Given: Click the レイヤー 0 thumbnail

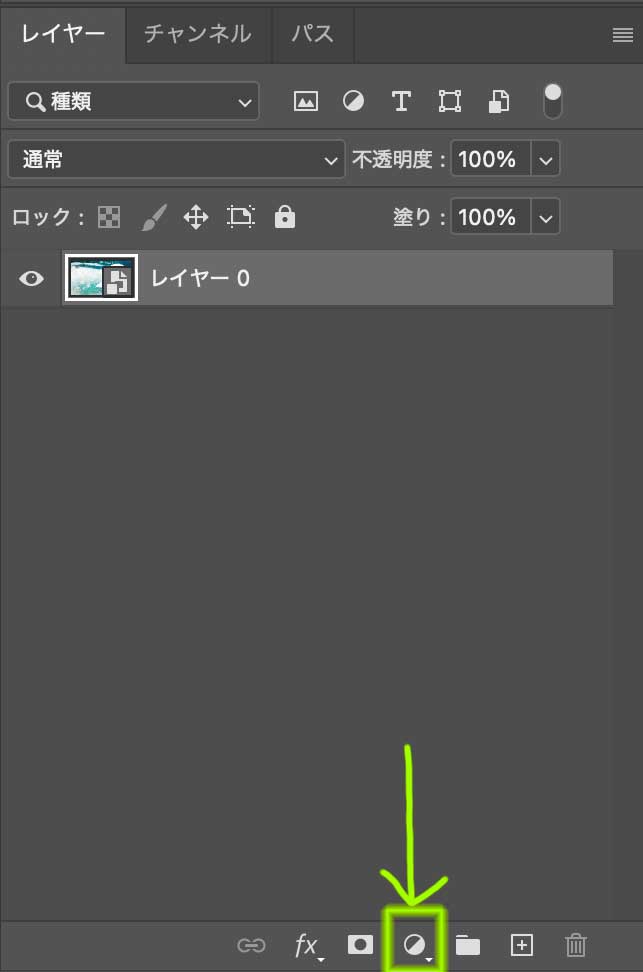Looking at the screenshot, I should point(100,278).
